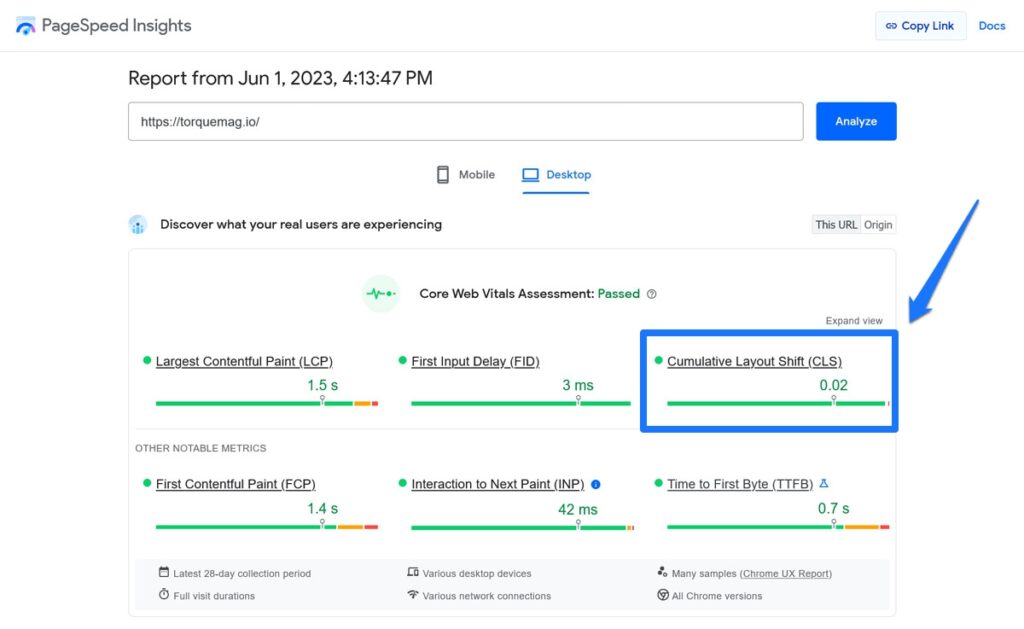Image resolution: width=1024 pixels, height=629 pixels.
Task: Click inside the URL input field
Action: click(x=465, y=121)
